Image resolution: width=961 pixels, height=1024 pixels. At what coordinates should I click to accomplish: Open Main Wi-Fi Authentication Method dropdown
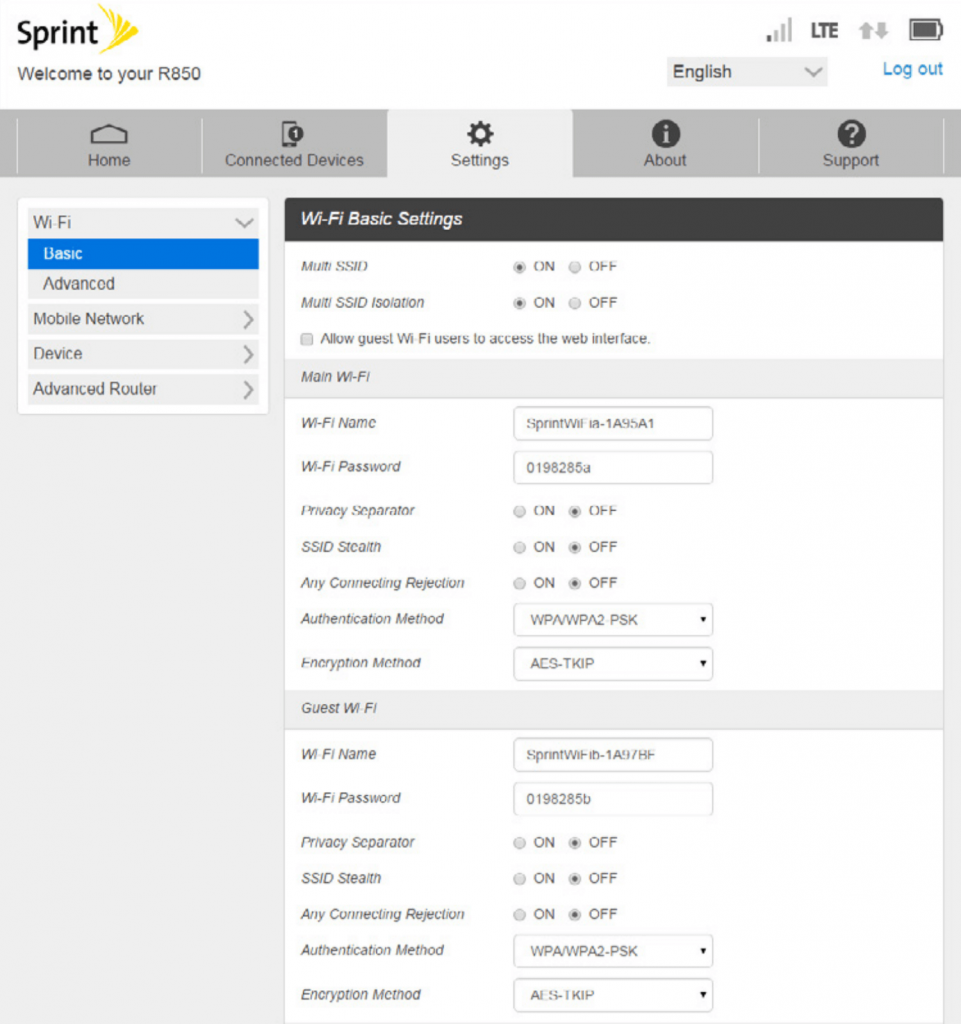(612, 620)
